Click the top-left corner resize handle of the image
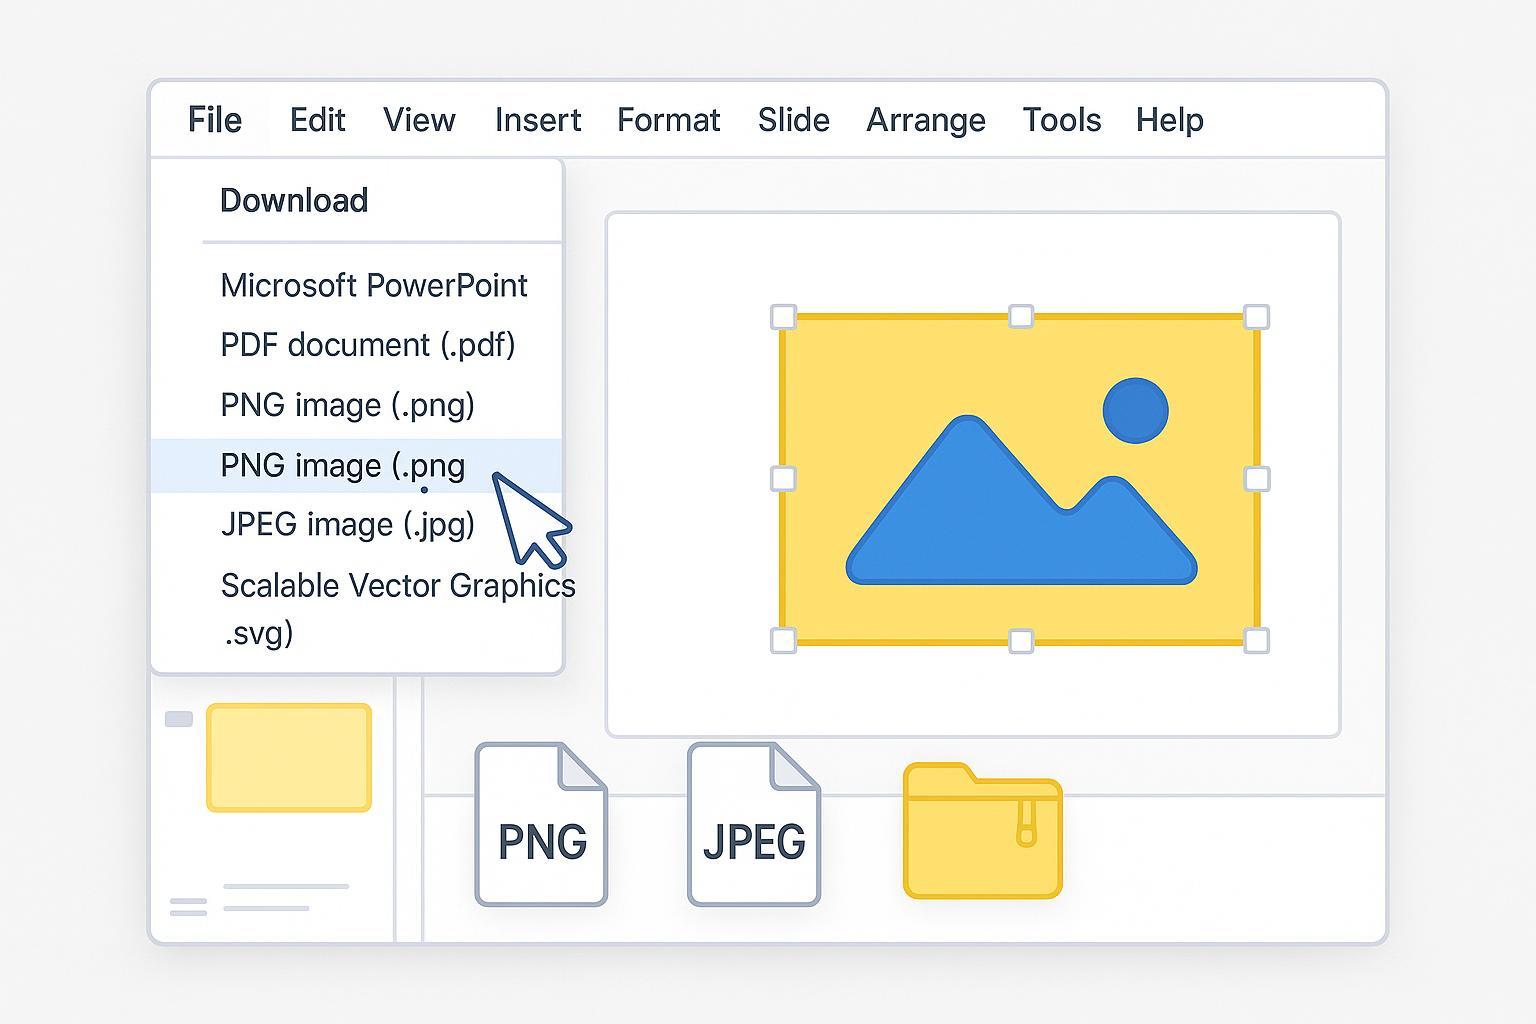Screen dimensions: 1536x1024 click(784, 317)
